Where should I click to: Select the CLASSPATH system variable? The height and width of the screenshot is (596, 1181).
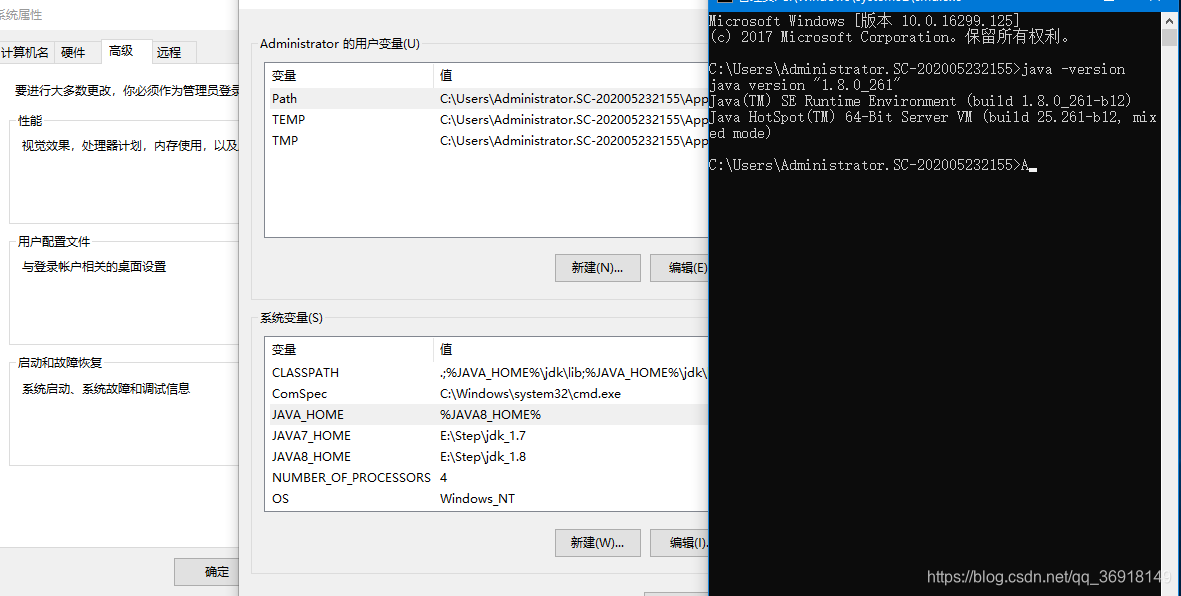click(487, 373)
